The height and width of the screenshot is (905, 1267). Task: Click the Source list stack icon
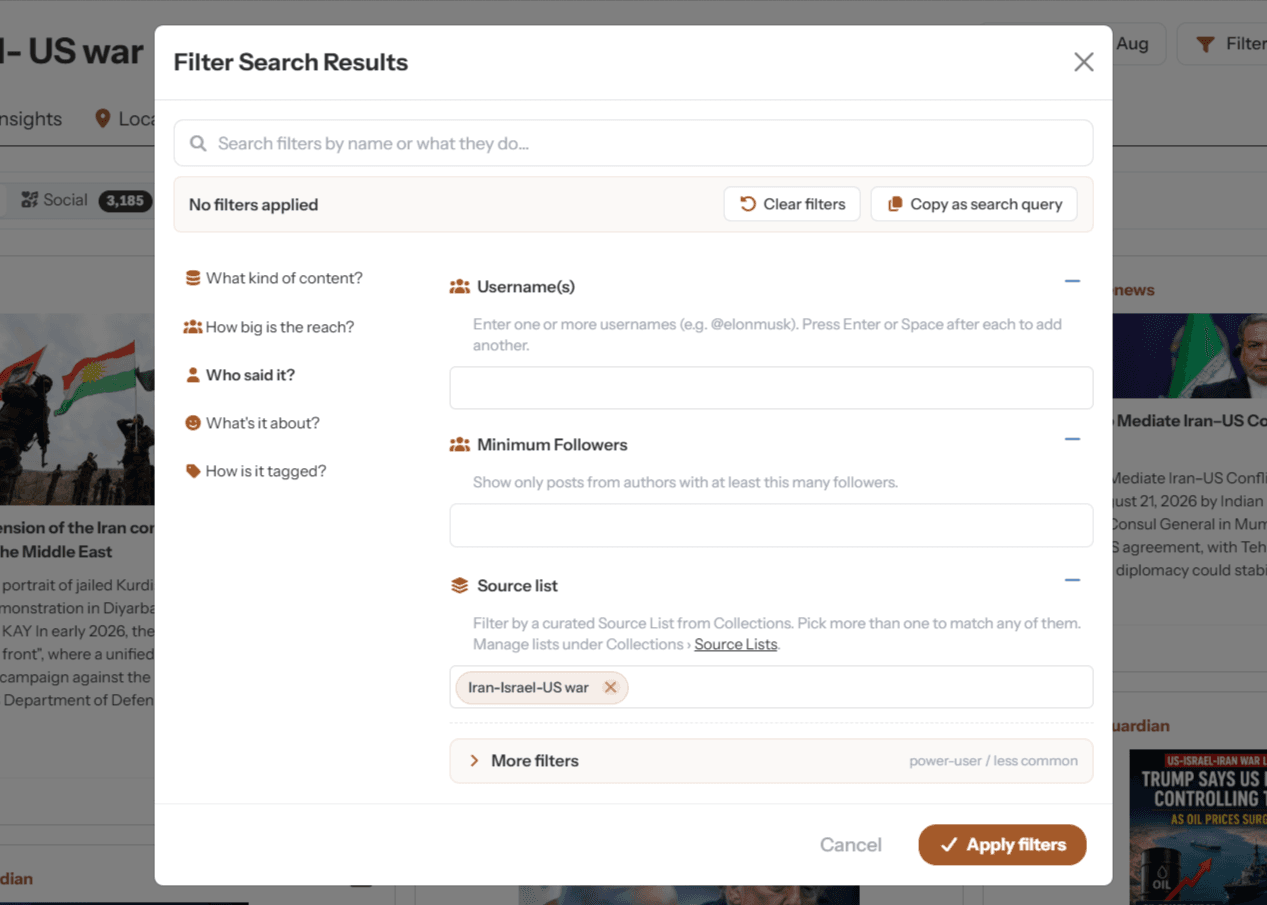460,586
